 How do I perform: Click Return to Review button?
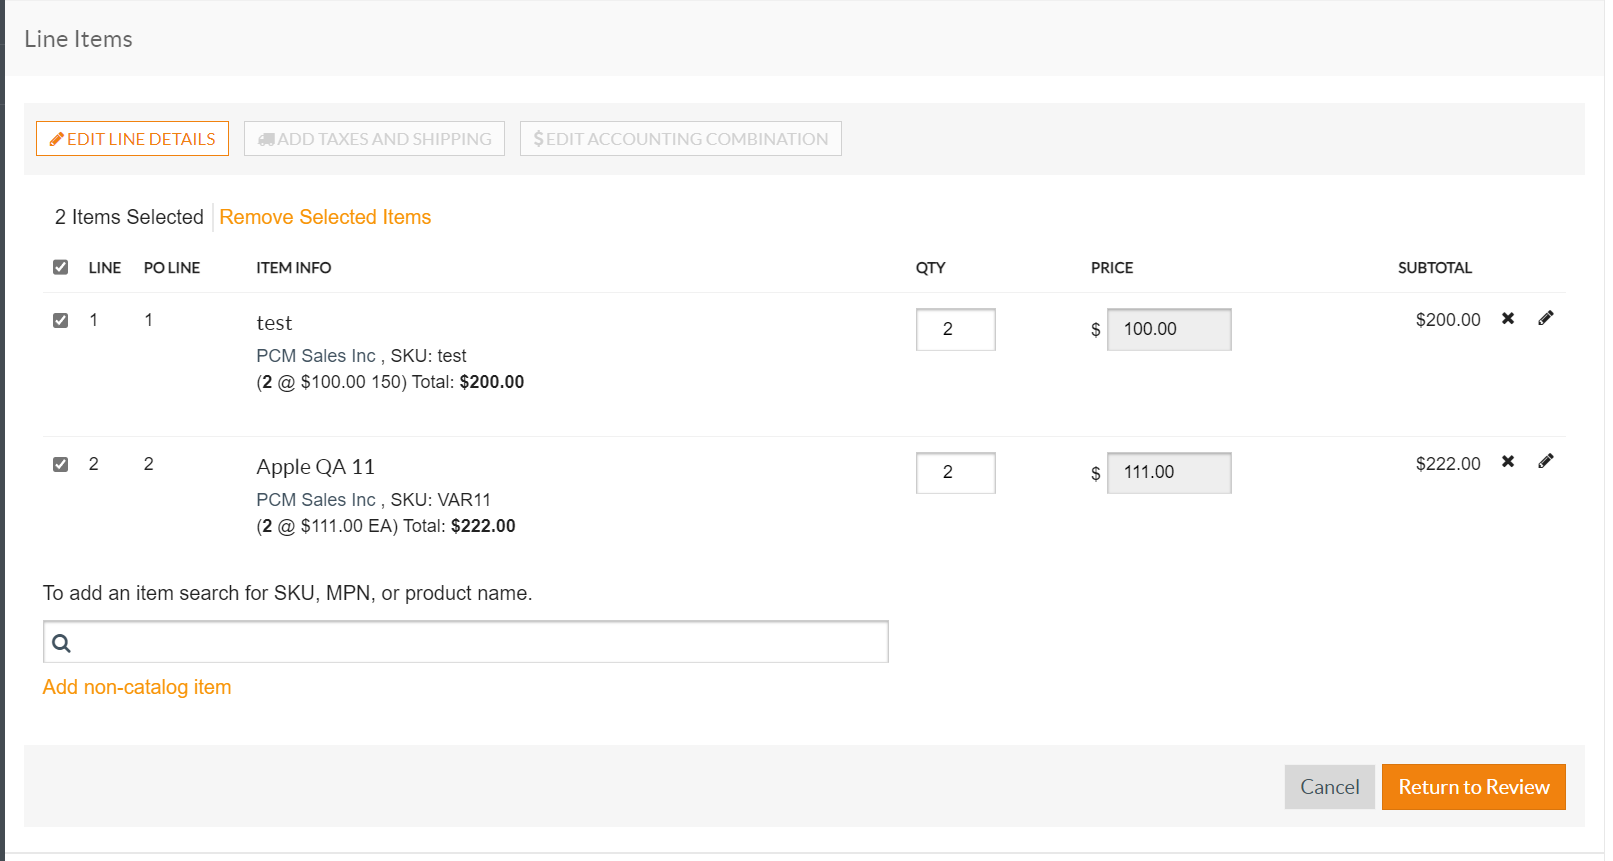point(1474,787)
